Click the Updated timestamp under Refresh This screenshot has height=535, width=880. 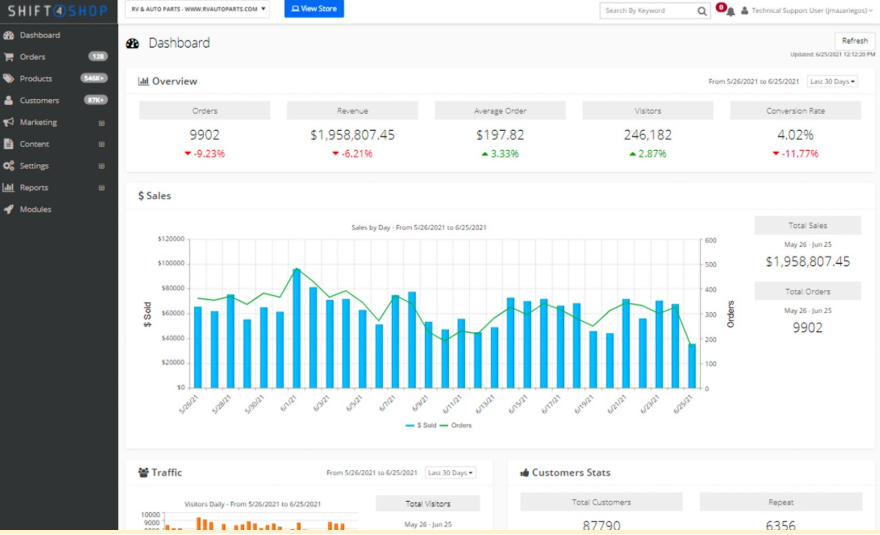[x=833, y=54]
